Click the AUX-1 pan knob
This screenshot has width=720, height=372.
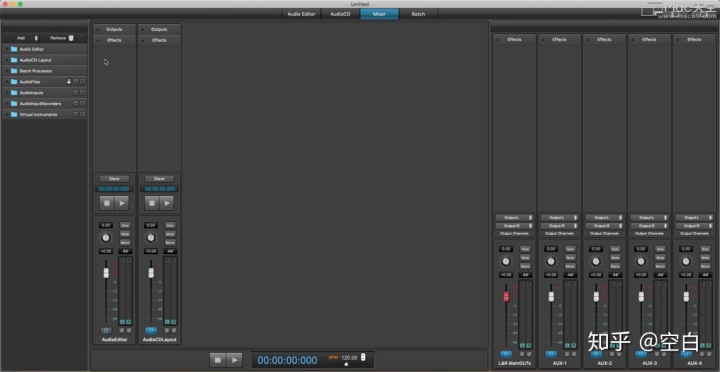[551, 261]
